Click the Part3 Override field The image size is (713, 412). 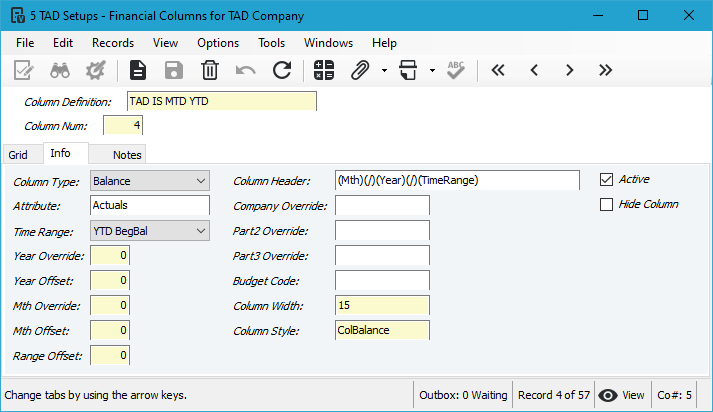pyautogui.click(x=382, y=255)
